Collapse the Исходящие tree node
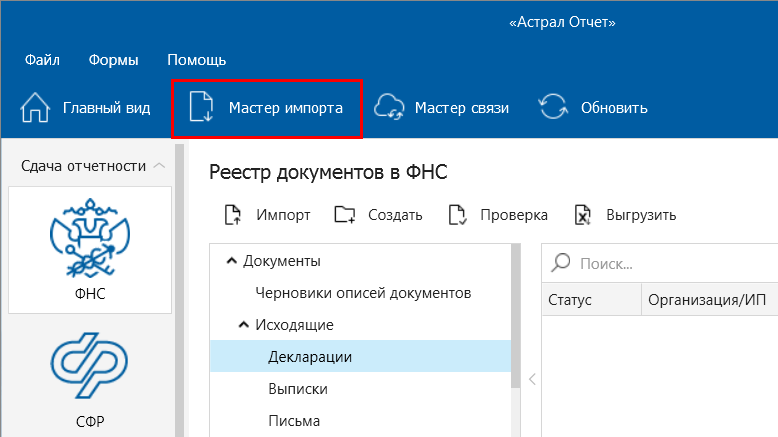Image resolution: width=778 pixels, height=437 pixels. point(244,325)
